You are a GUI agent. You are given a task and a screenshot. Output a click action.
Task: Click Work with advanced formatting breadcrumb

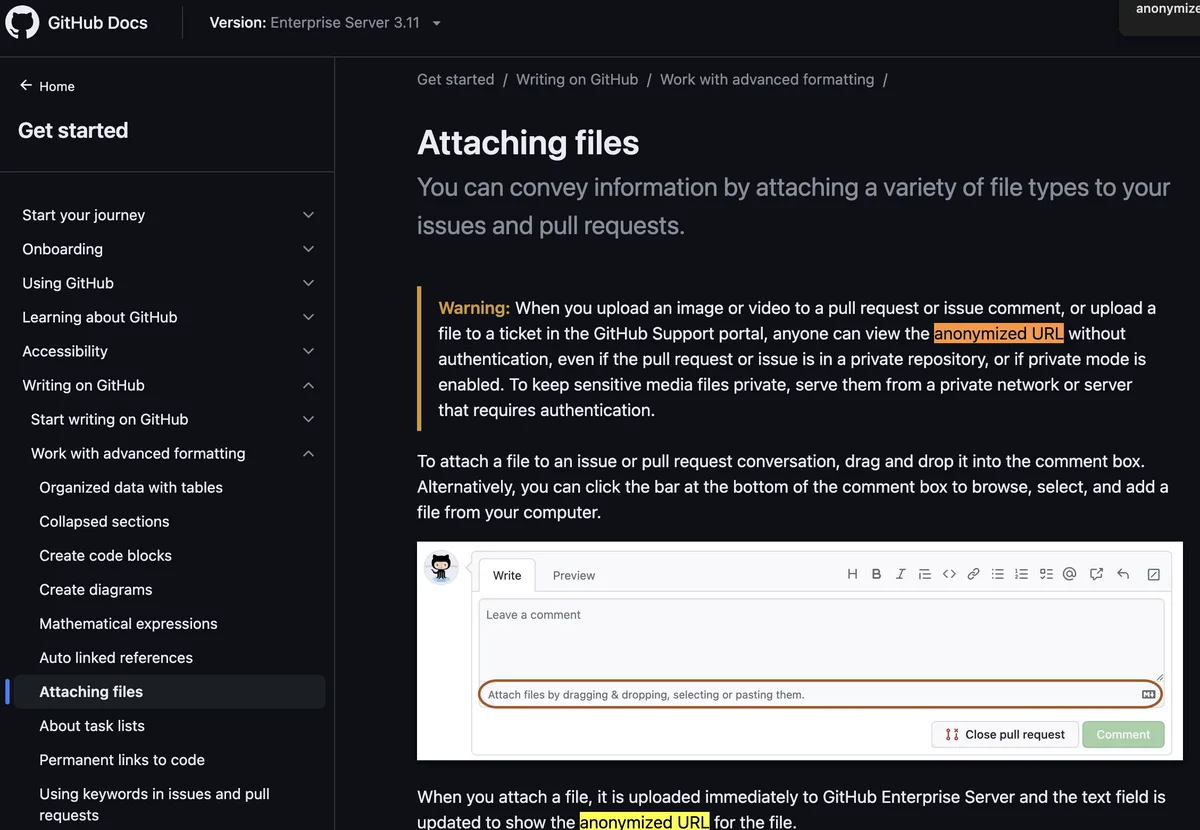(x=767, y=79)
